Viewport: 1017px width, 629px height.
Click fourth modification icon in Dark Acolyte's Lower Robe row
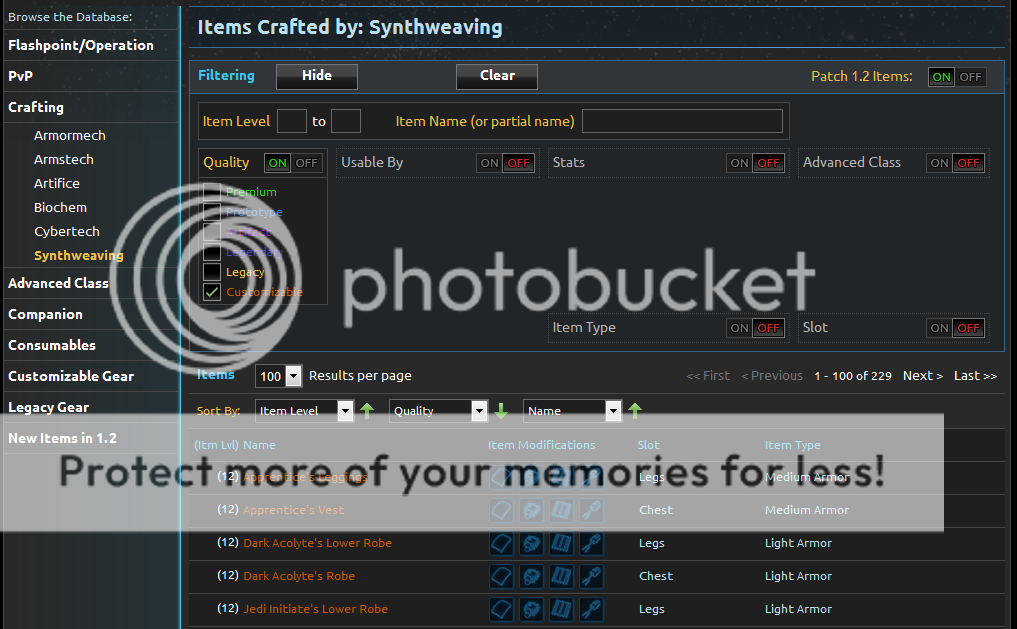coord(591,543)
